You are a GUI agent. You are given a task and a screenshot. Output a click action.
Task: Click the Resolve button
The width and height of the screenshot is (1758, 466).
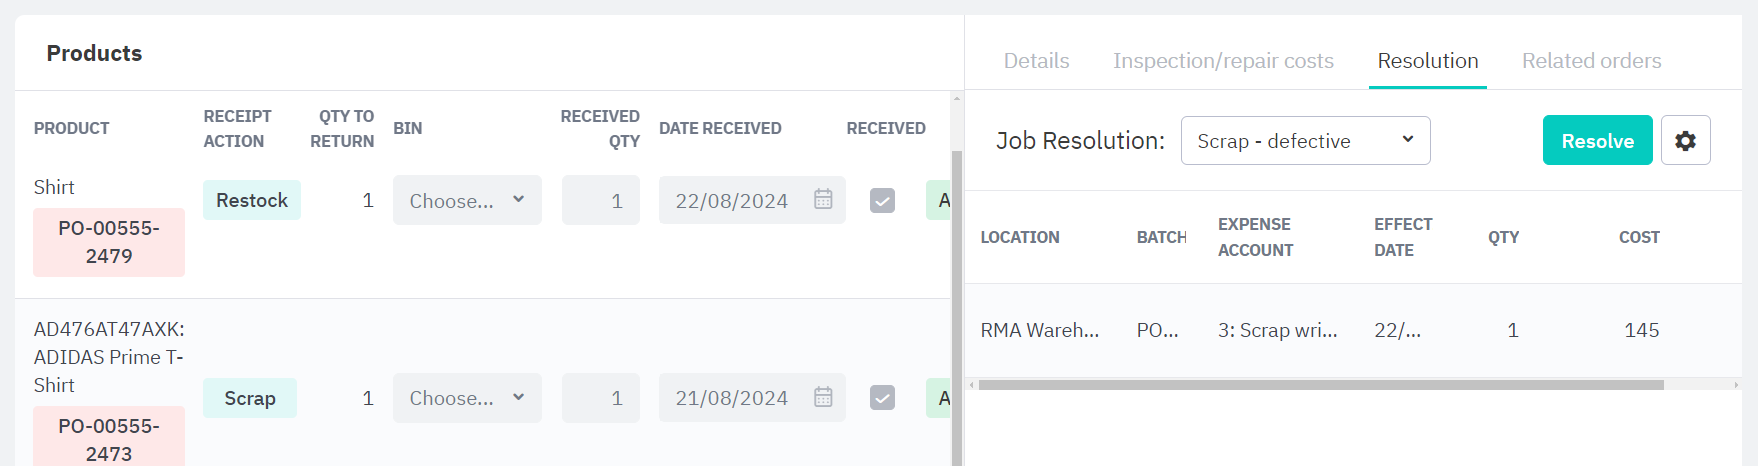1597,140
